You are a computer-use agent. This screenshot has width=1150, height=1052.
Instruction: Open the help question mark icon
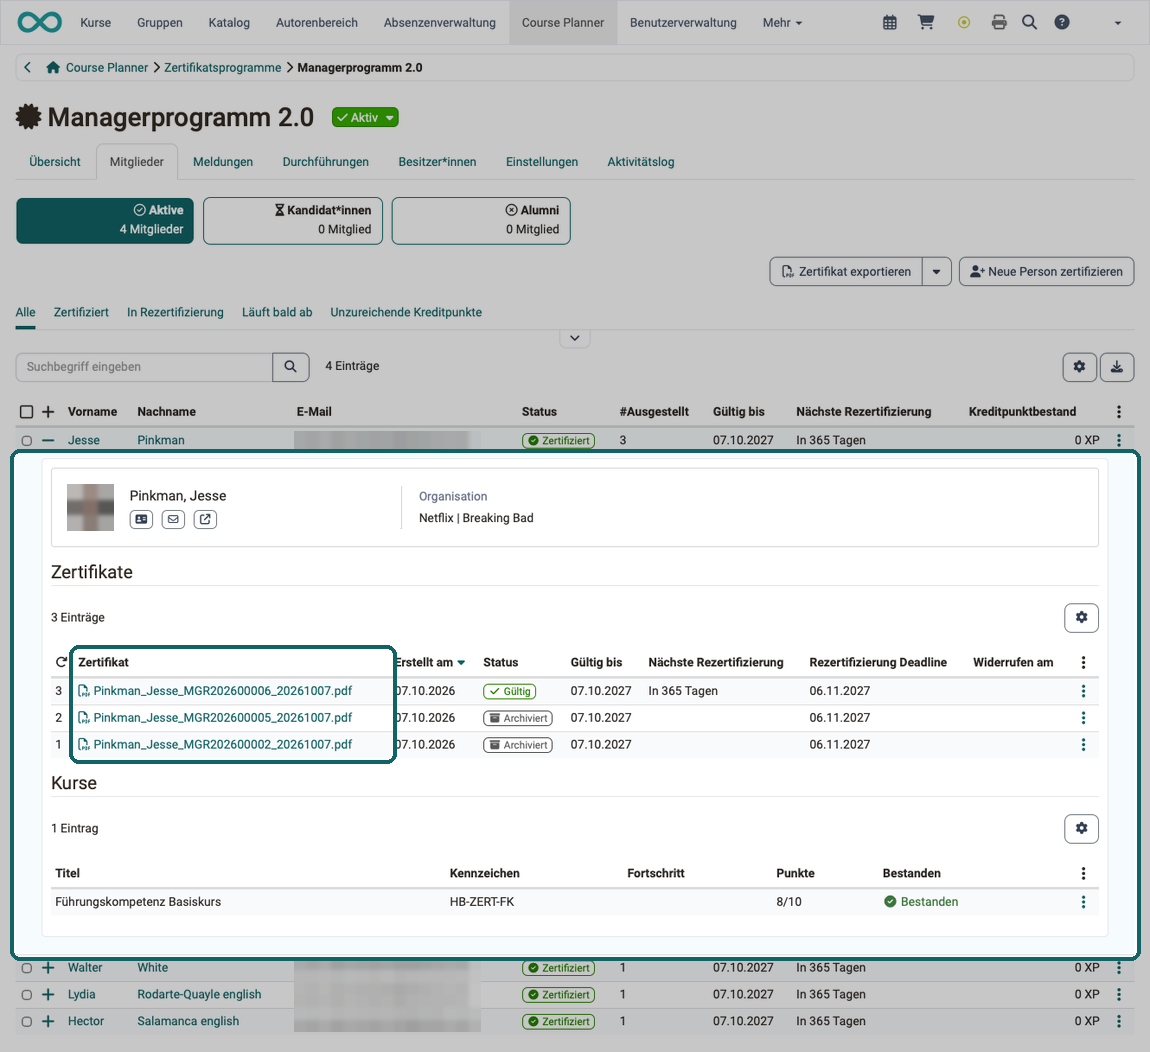(x=1061, y=23)
